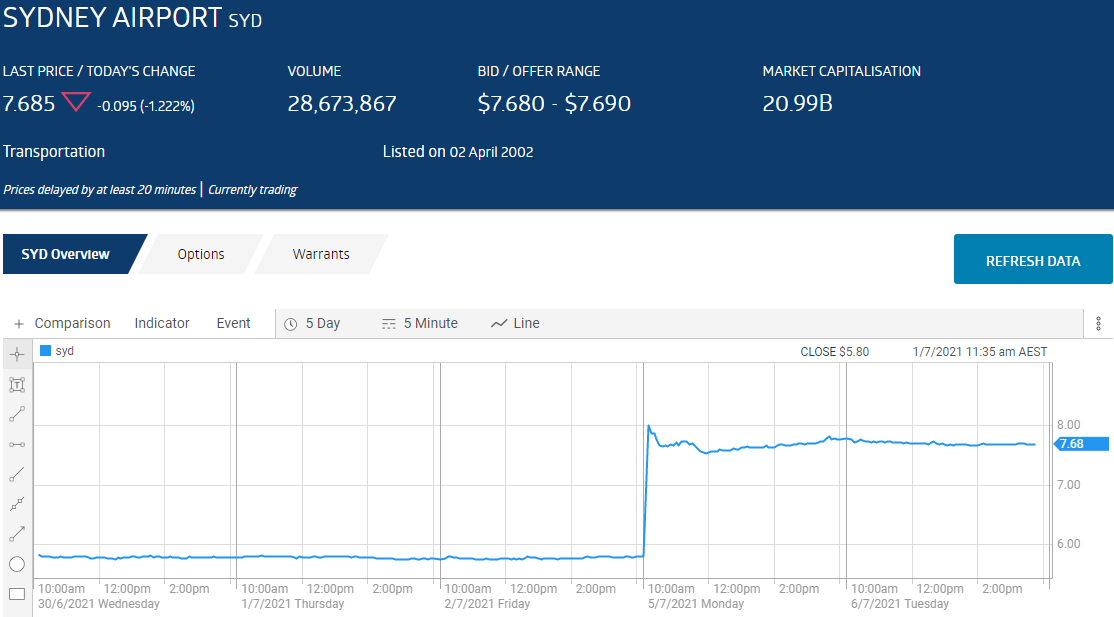
Task: Click the clock icon for time range
Action: [x=291, y=324]
